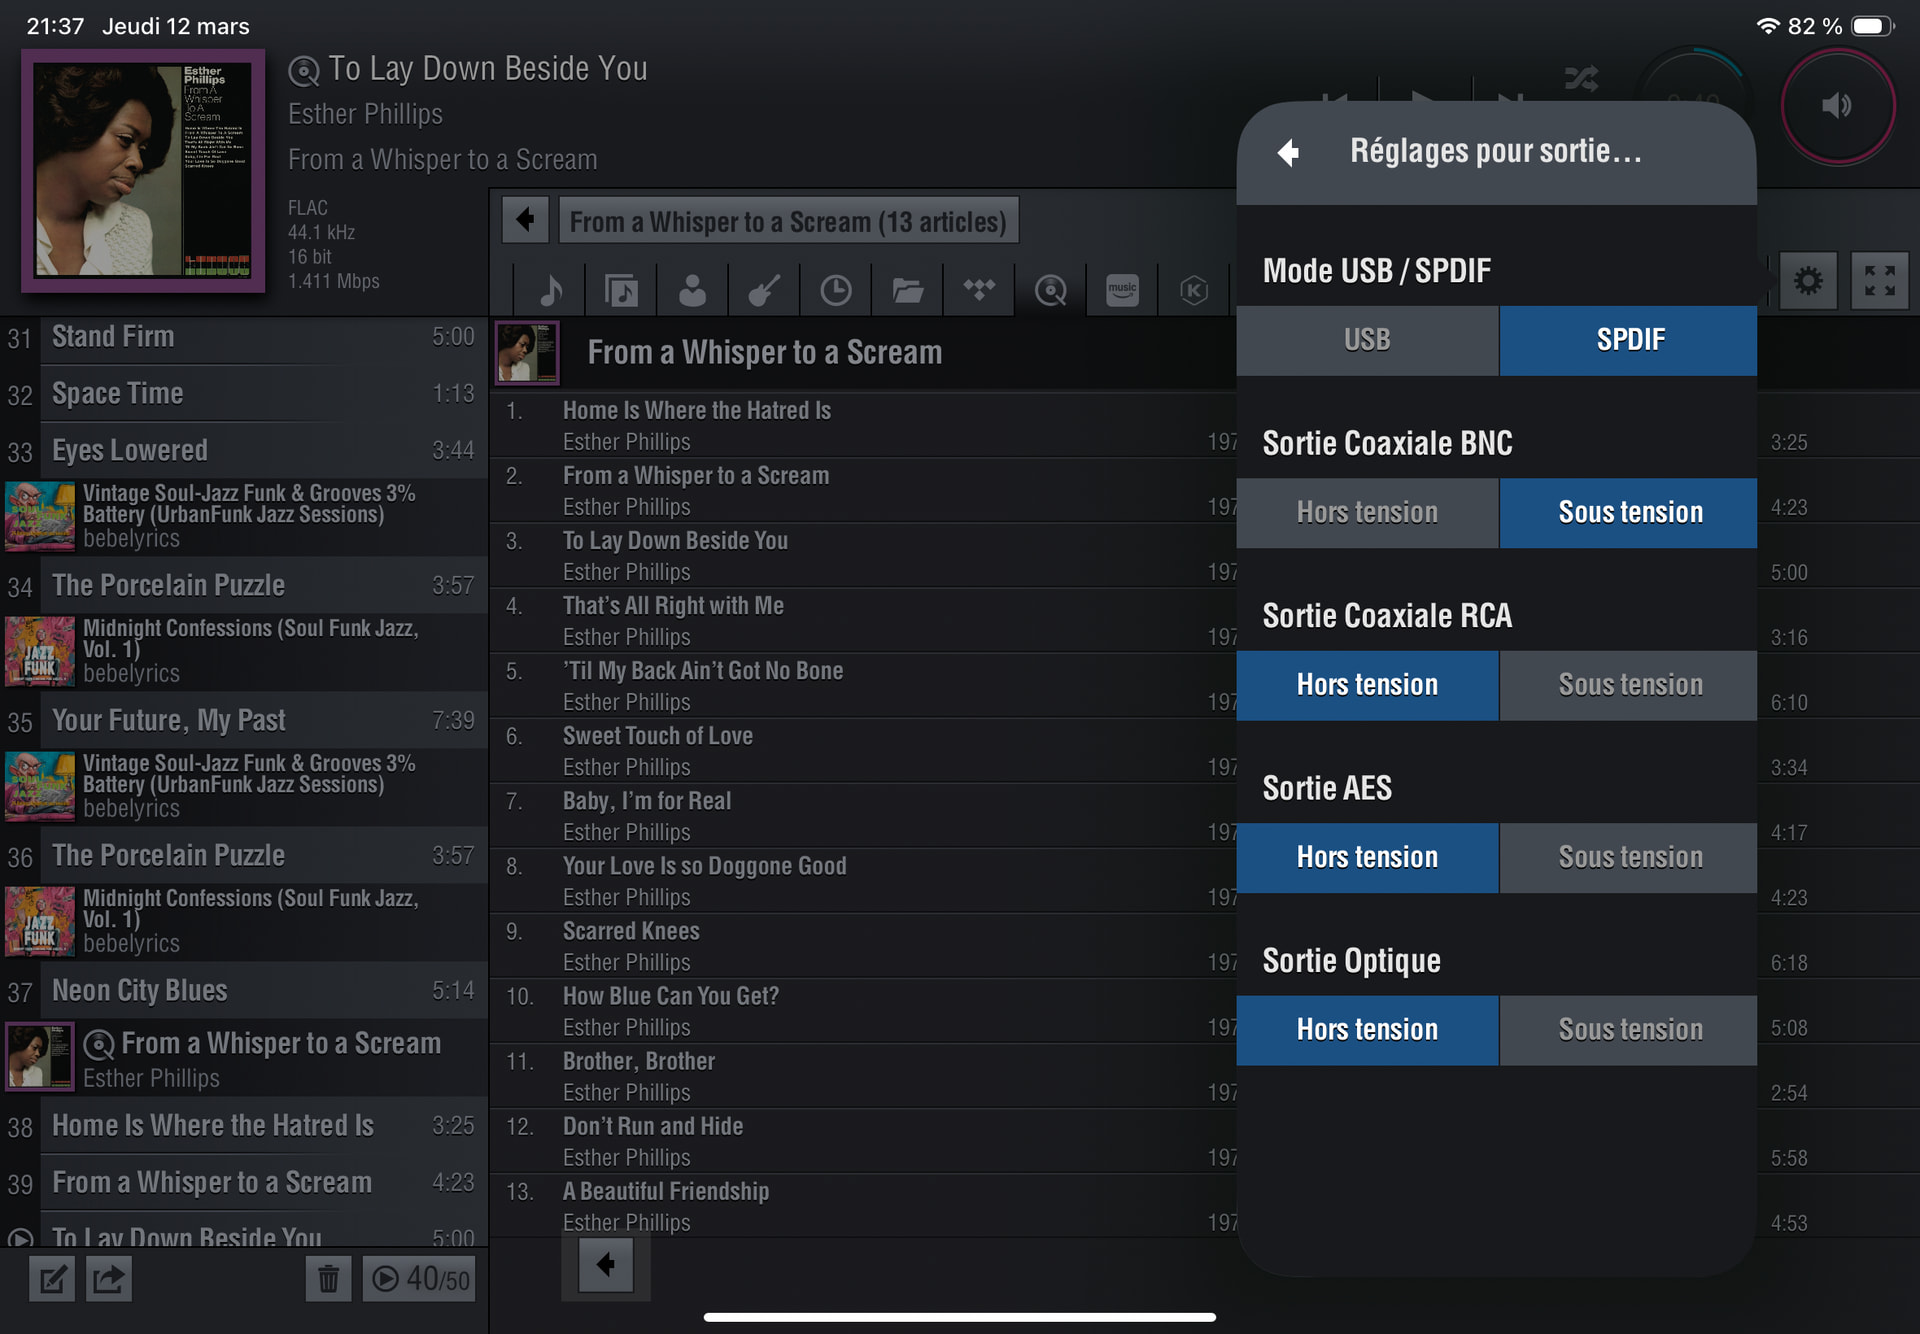1920x1334 pixels.
Task: Select Neon City Blues in queue
Action: (x=140, y=991)
